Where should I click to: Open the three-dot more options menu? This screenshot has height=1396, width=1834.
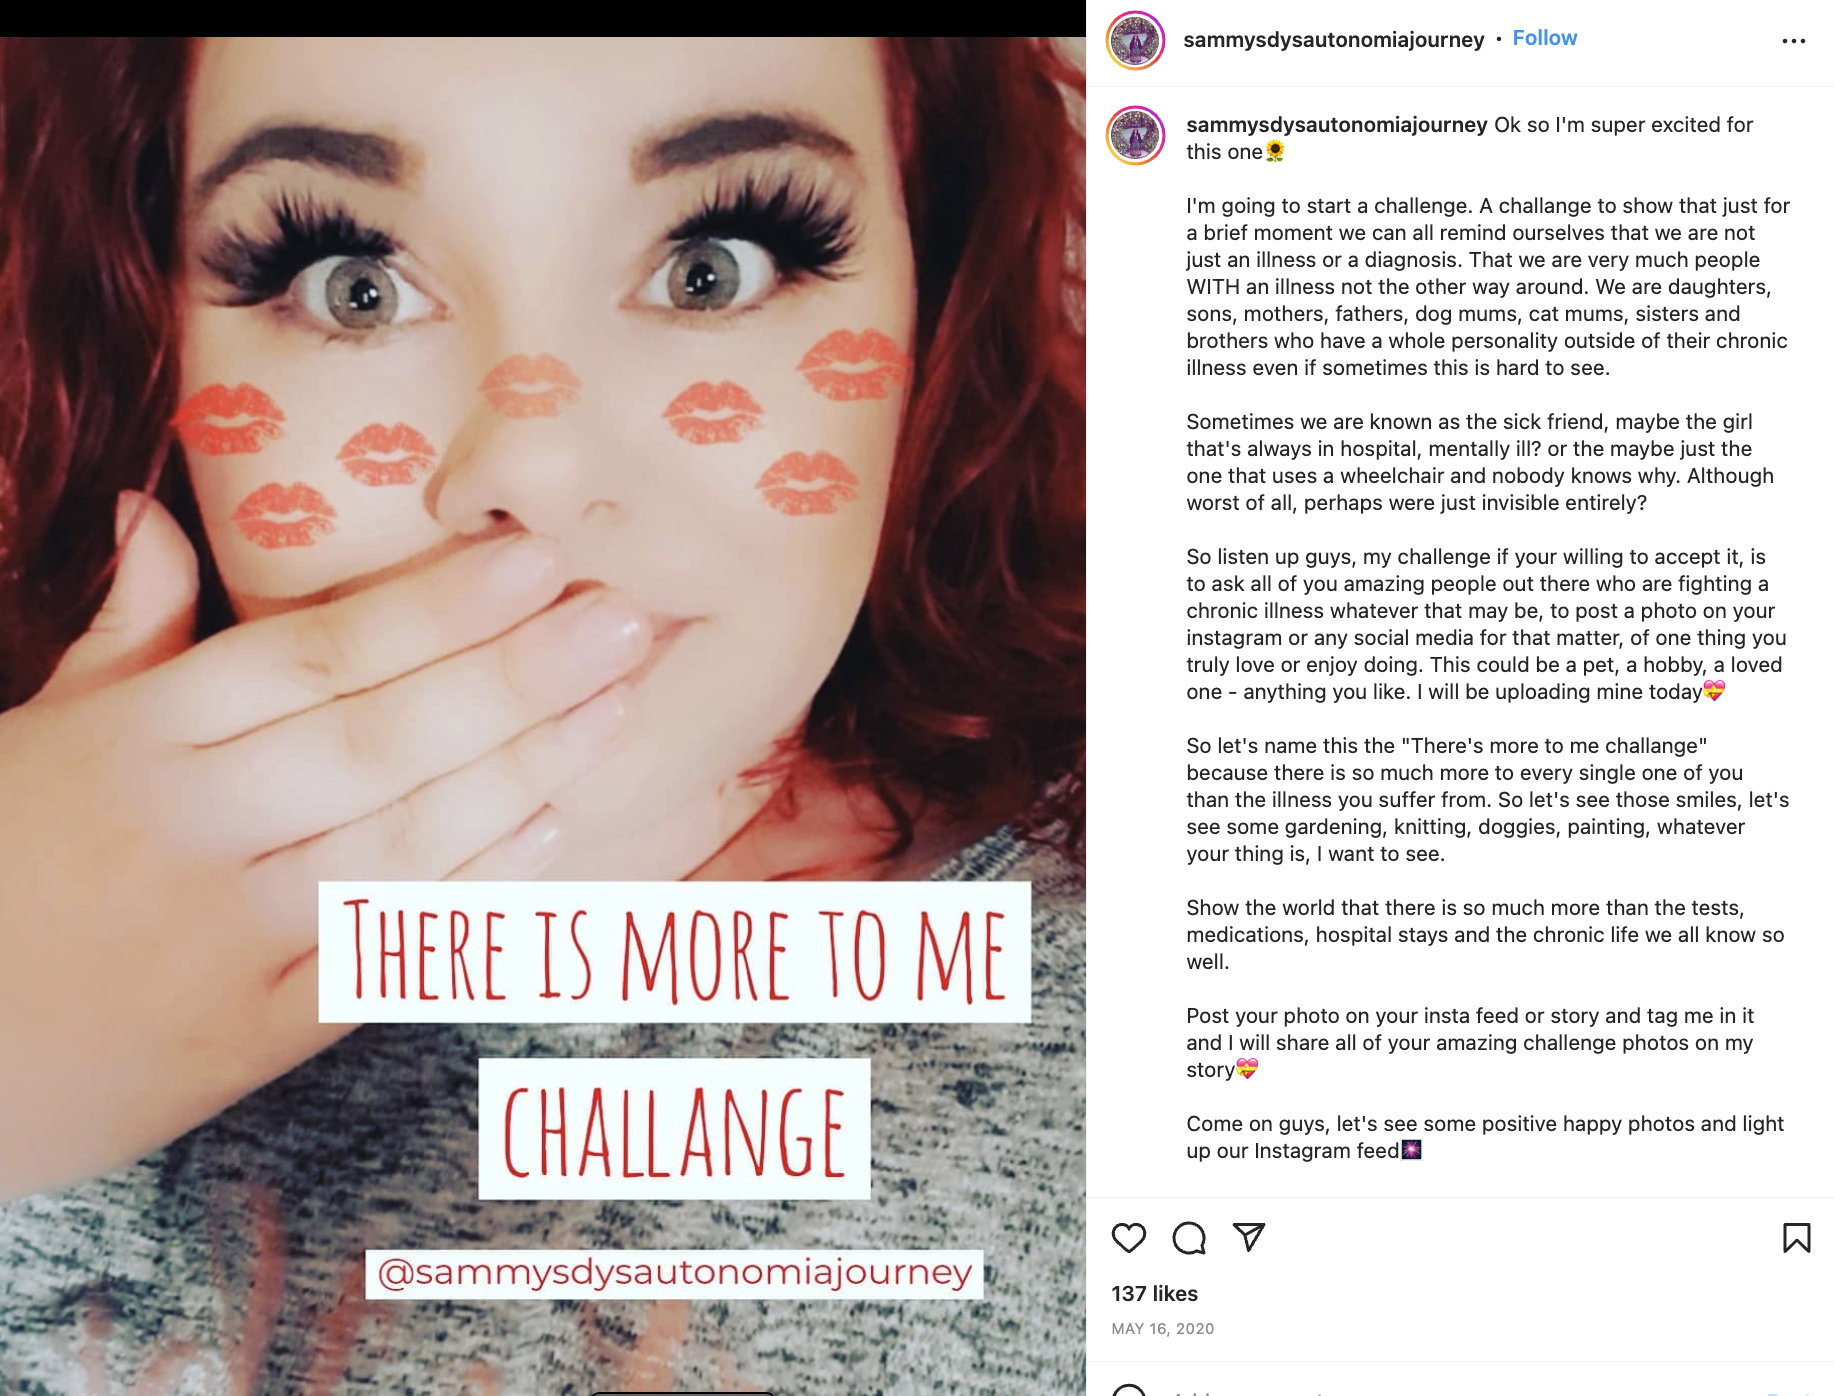(x=1794, y=41)
